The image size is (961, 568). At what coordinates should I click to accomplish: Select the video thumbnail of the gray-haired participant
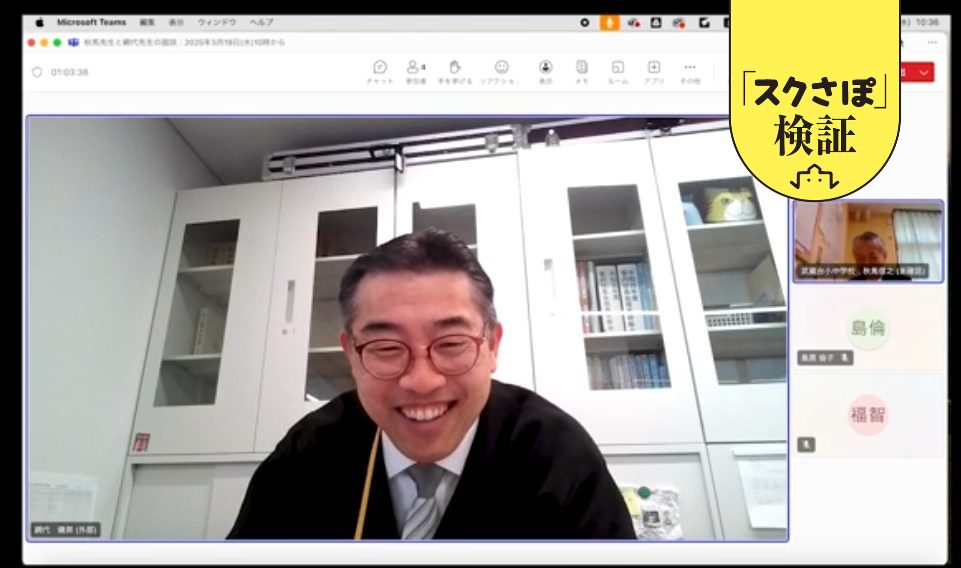point(868,241)
